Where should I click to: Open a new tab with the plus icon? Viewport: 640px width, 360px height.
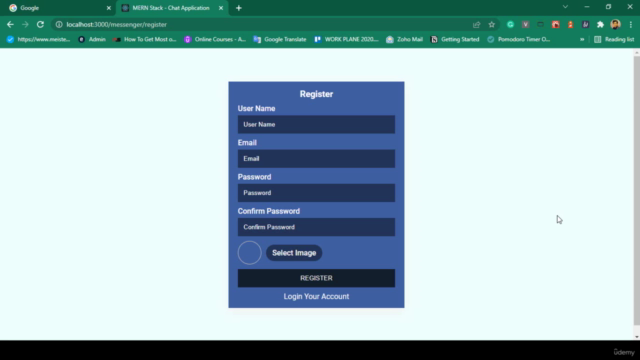239,8
